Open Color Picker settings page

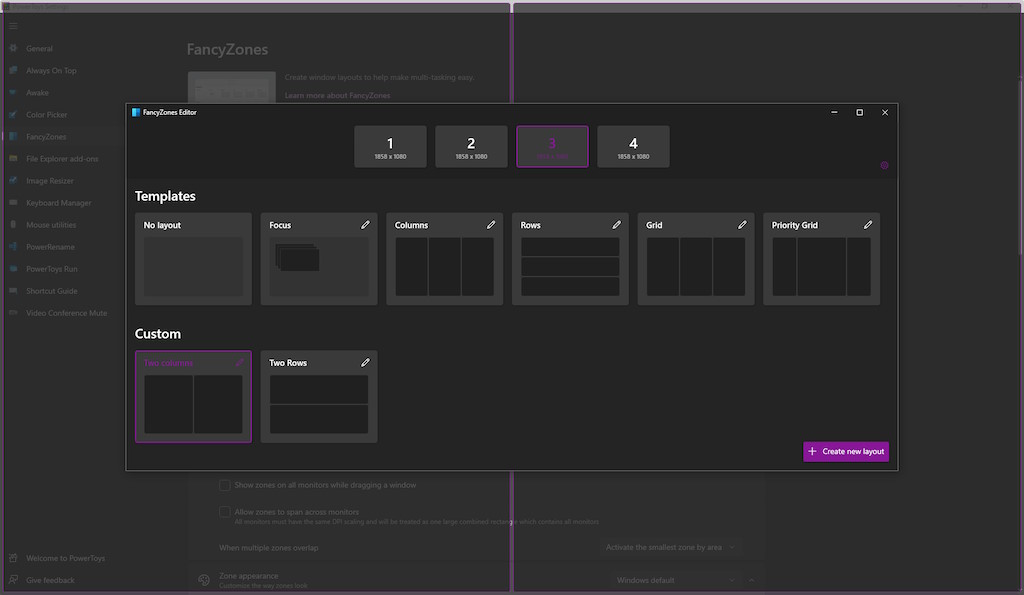coord(46,115)
